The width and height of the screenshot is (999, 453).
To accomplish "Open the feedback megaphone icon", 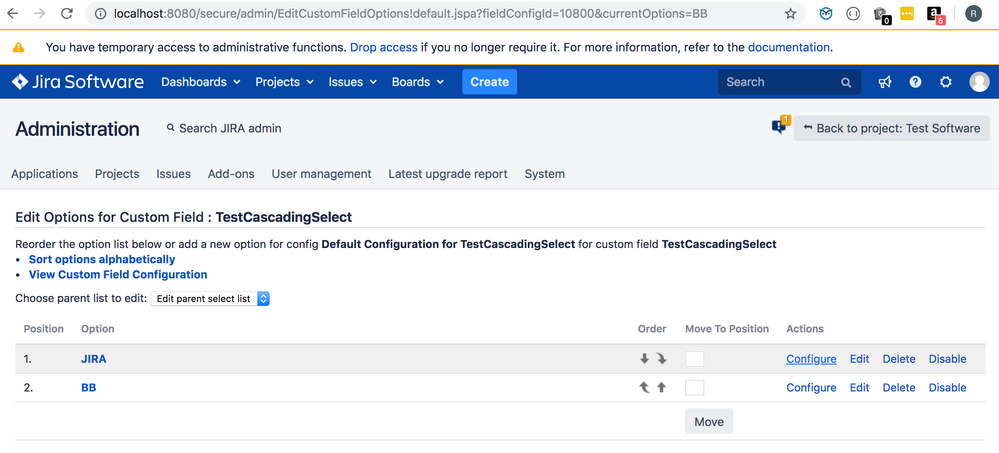I will pyautogui.click(x=885, y=82).
